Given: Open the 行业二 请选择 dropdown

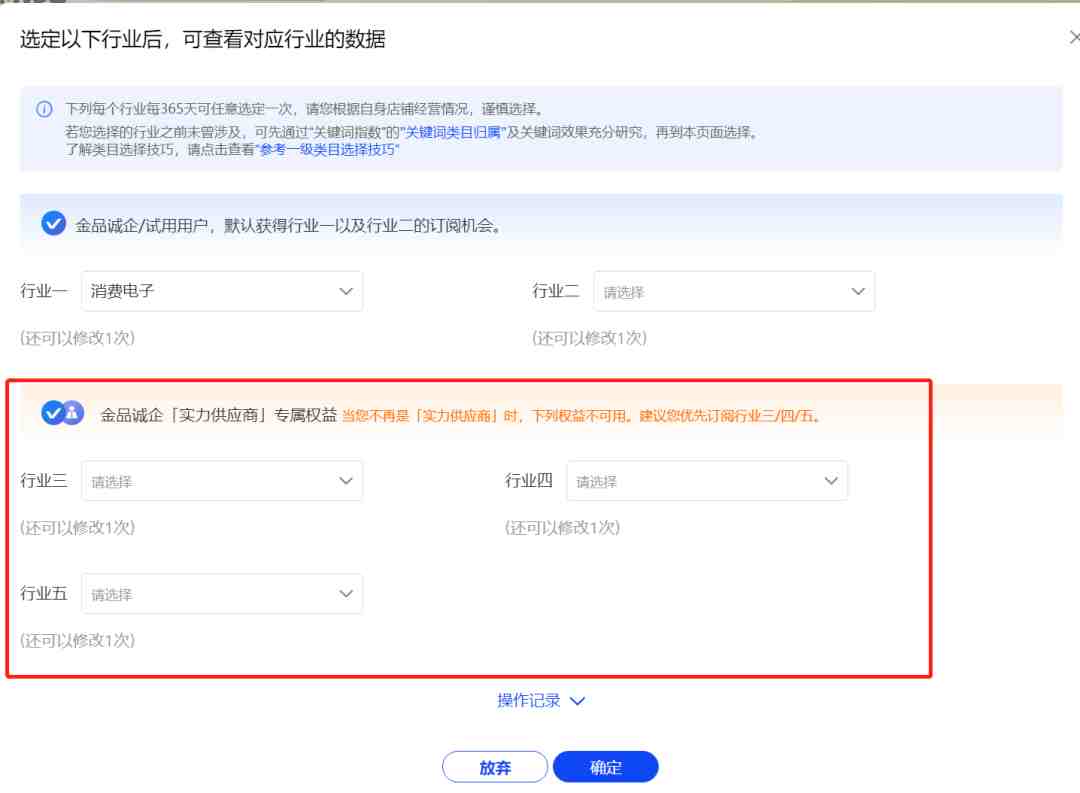Looking at the screenshot, I should pyautogui.click(x=734, y=291).
